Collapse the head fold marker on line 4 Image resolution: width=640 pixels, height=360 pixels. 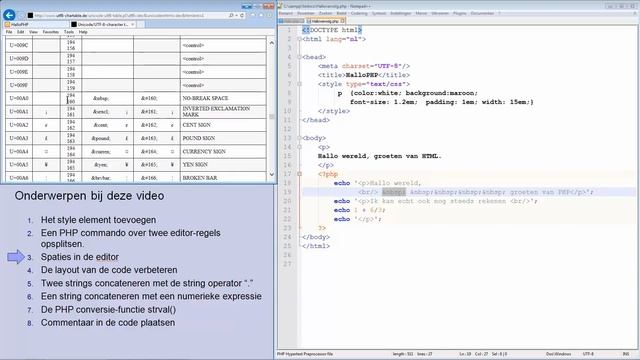(299, 57)
